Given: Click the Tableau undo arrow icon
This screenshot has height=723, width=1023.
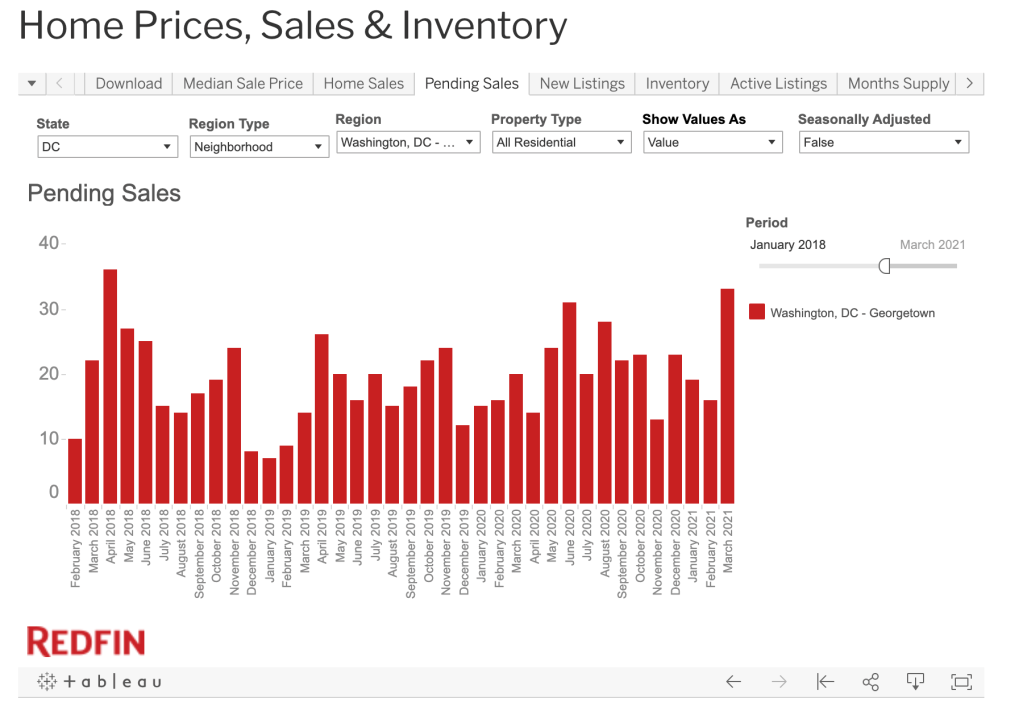Looking at the screenshot, I should click(x=733, y=682).
